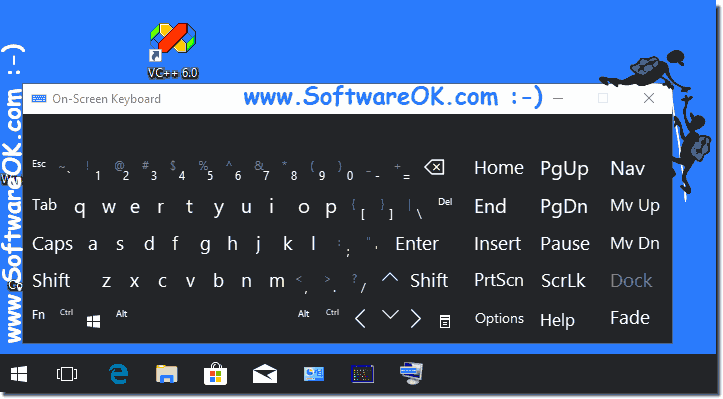Viewport: 723px width, 399px height.
Task: Tap the letter g key
Action: pyautogui.click(x=205, y=245)
